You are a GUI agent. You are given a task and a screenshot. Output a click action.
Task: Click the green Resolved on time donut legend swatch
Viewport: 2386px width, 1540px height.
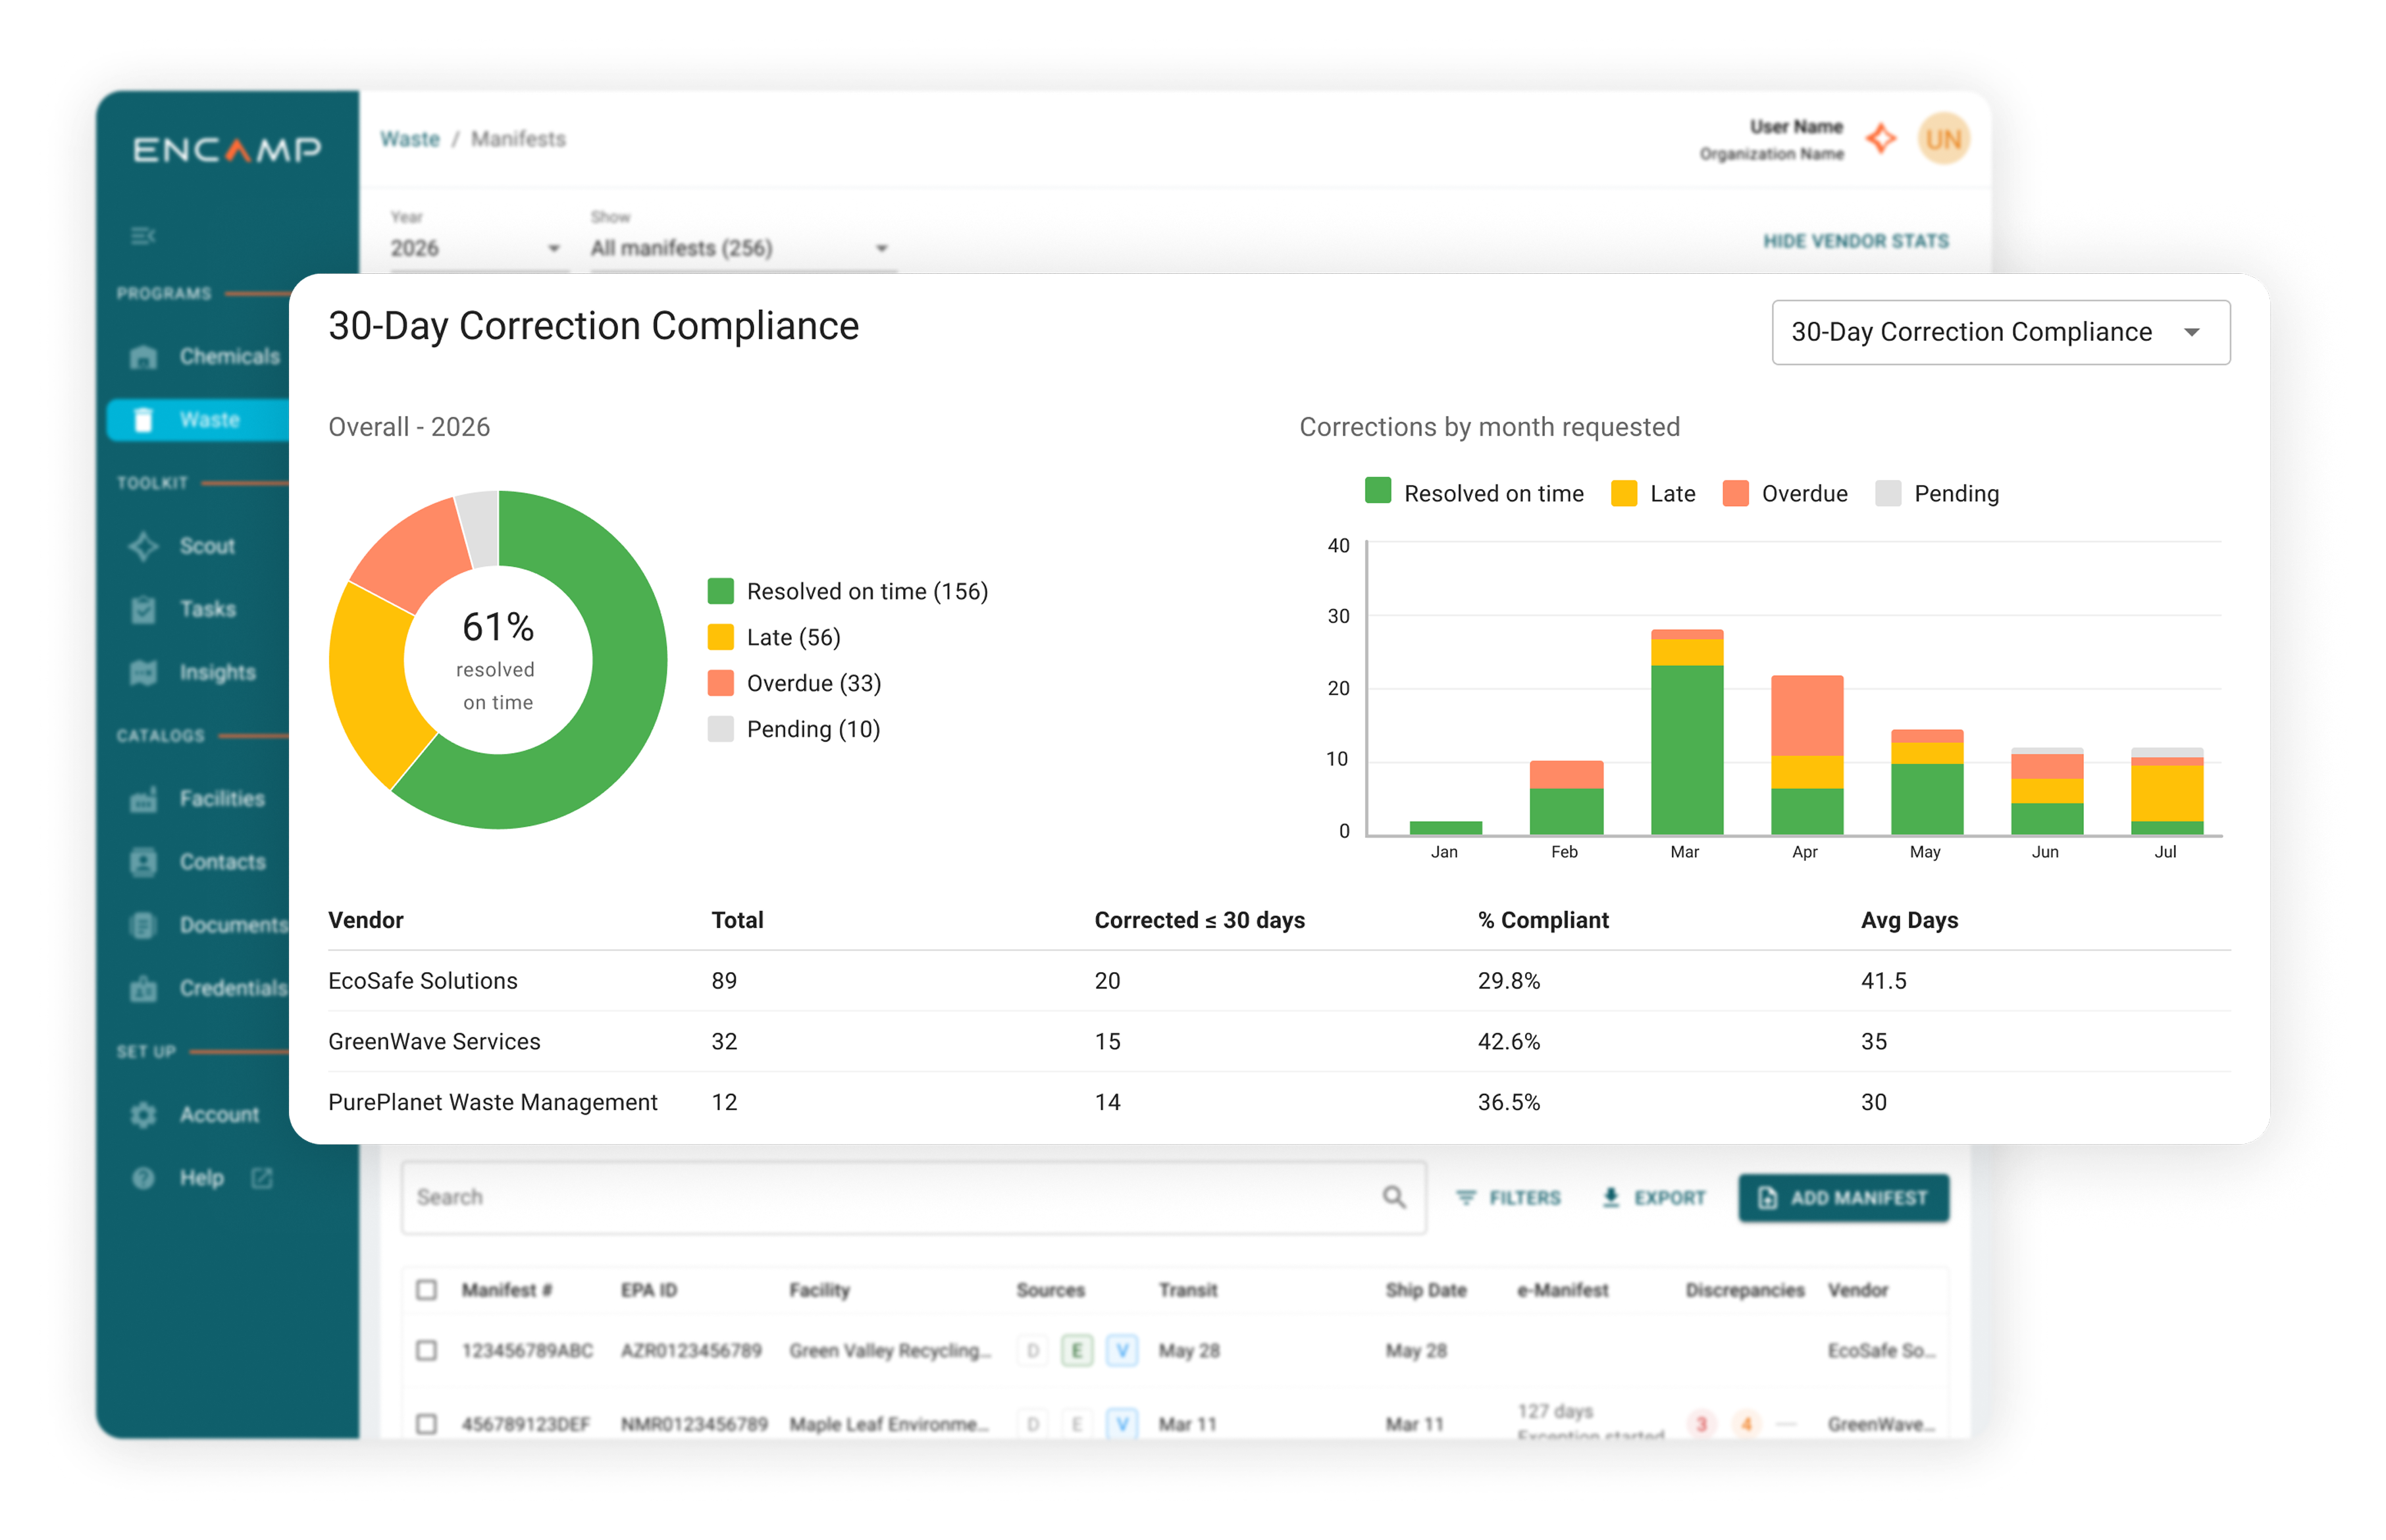point(720,591)
